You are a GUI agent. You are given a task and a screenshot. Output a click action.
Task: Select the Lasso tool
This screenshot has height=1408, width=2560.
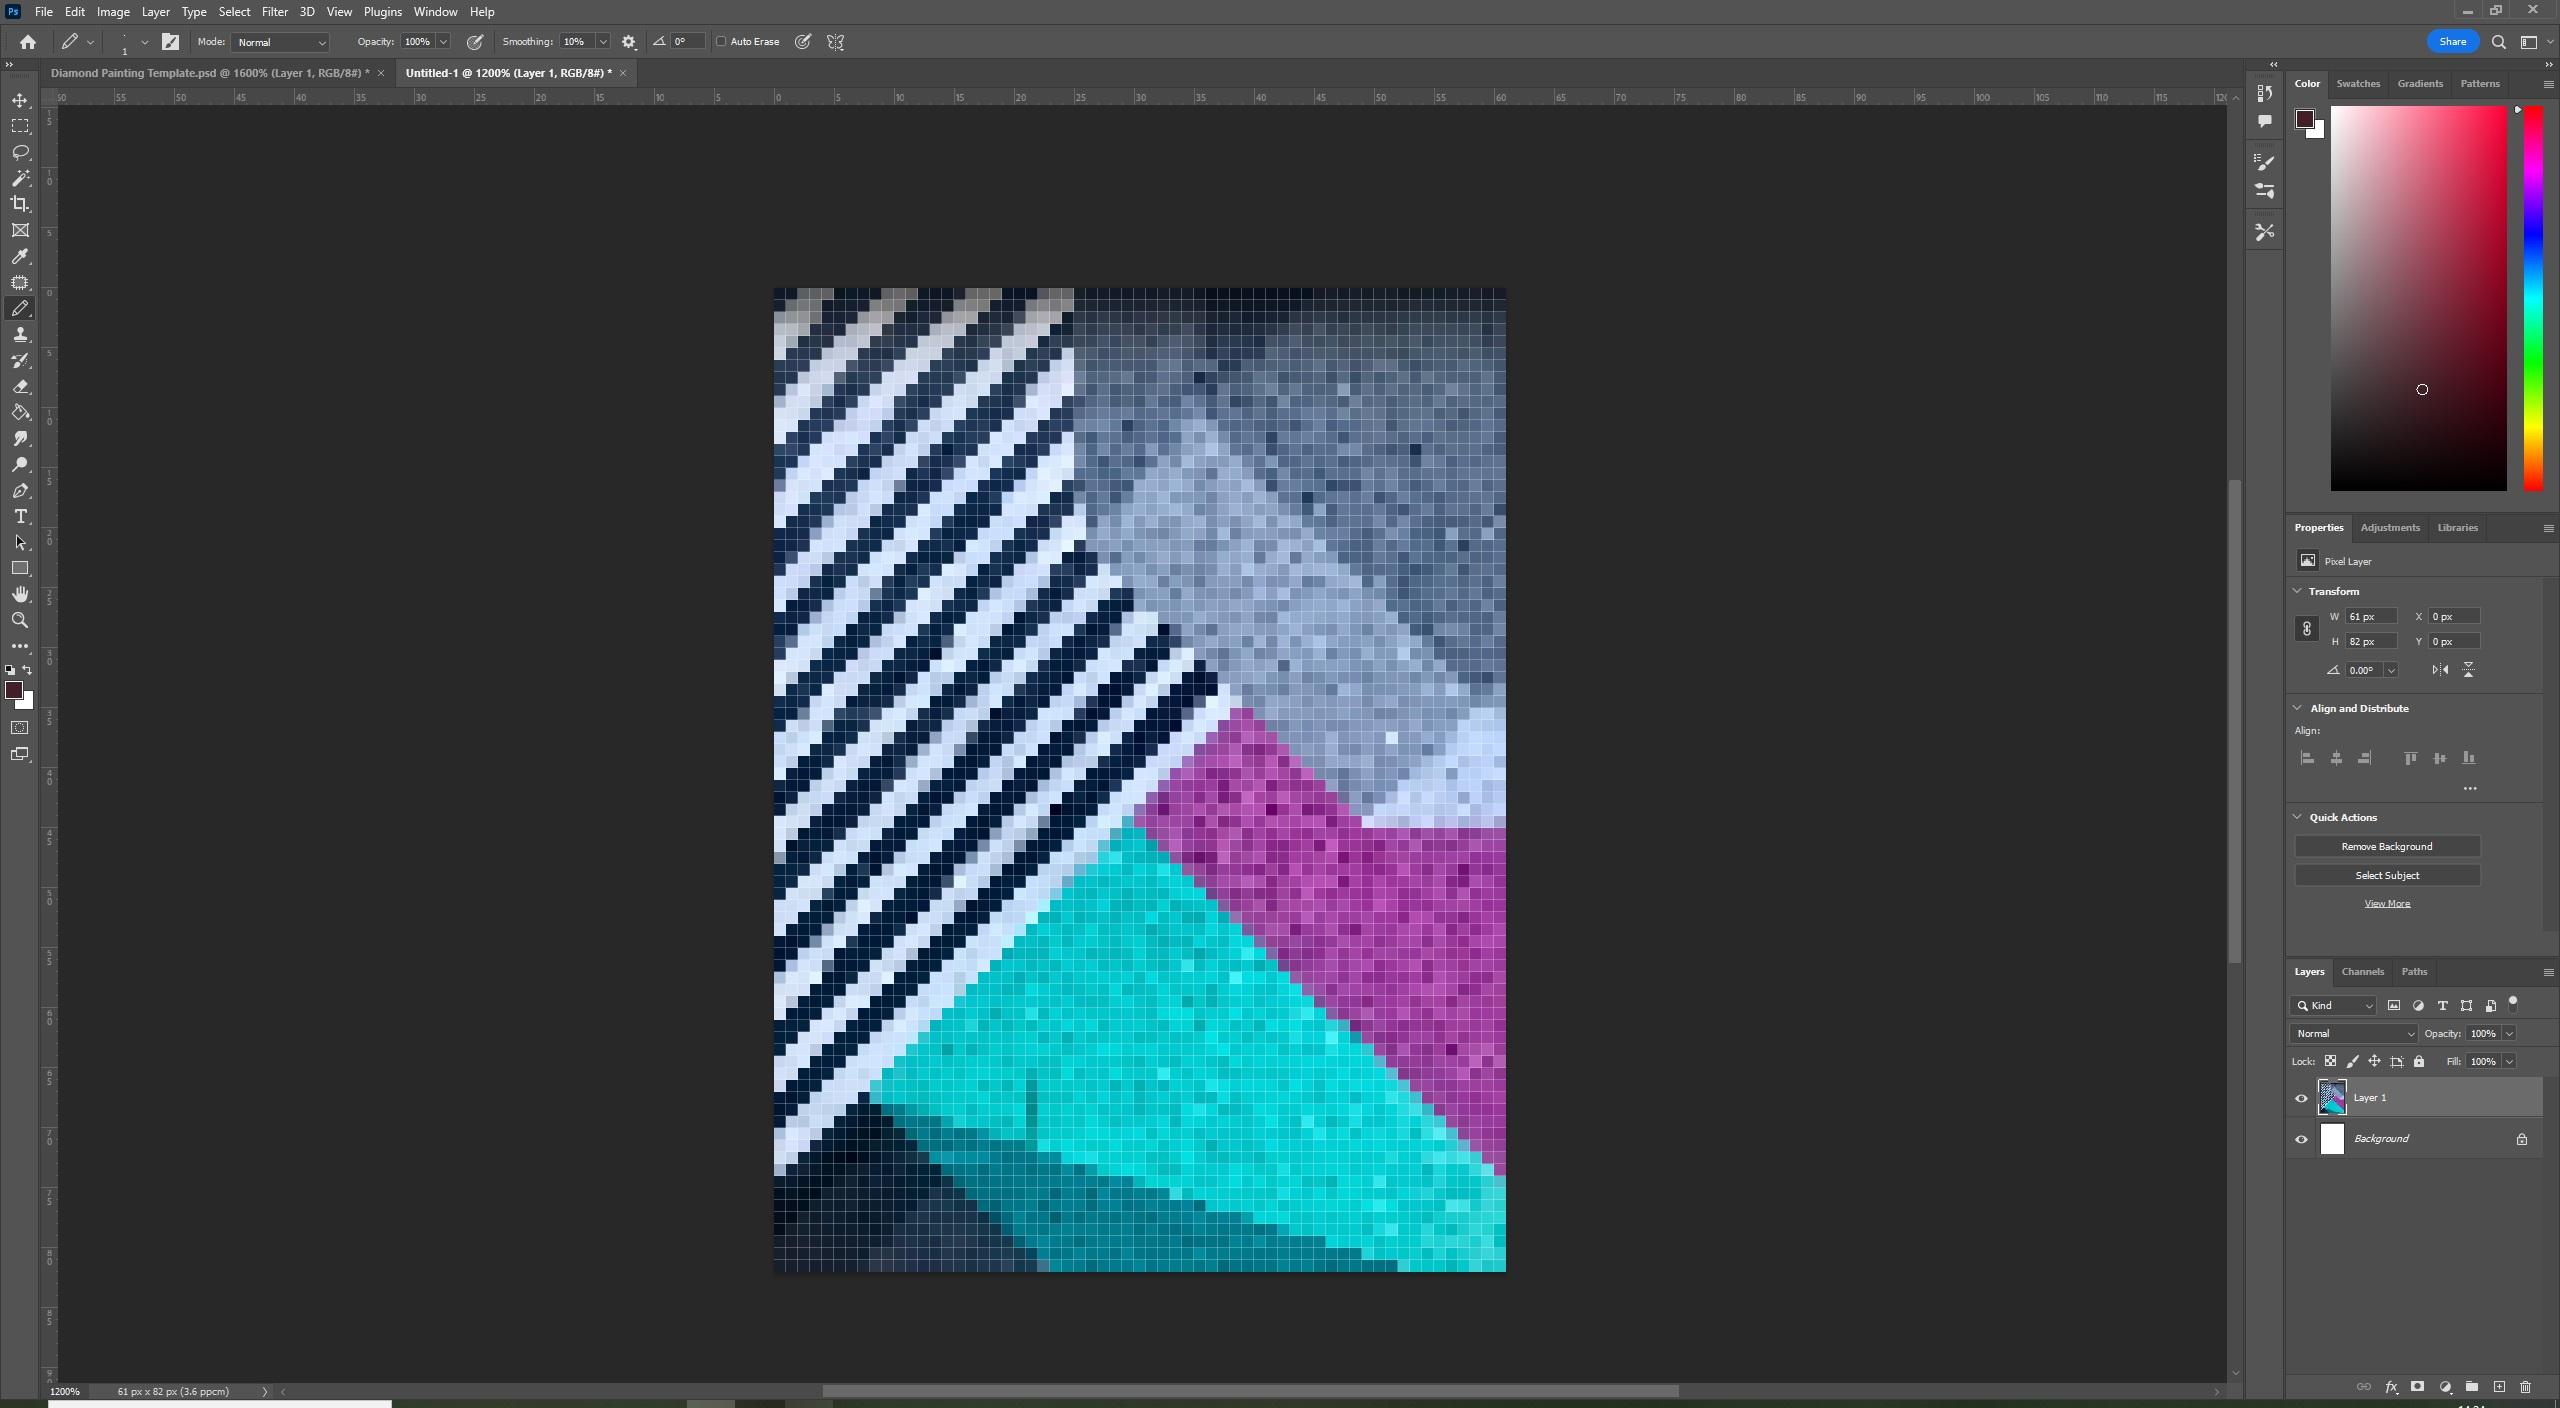pyautogui.click(x=20, y=153)
